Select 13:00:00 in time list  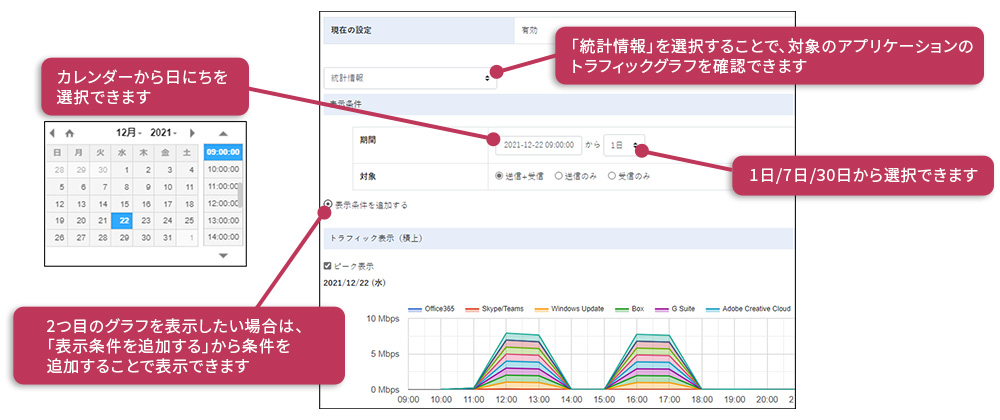coord(223,221)
